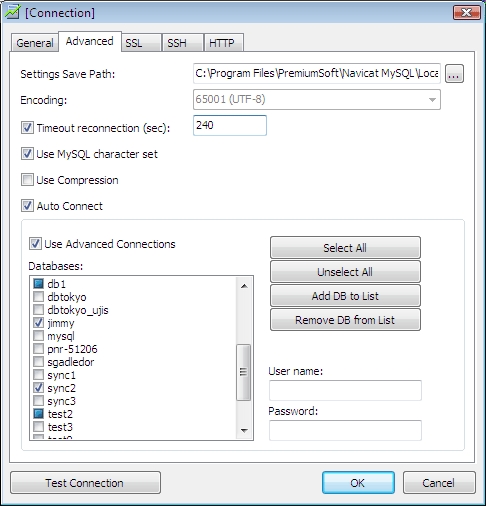Disable Use MySQL character set
The width and height of the screenshot is (486, 506).
pos(27,154)
